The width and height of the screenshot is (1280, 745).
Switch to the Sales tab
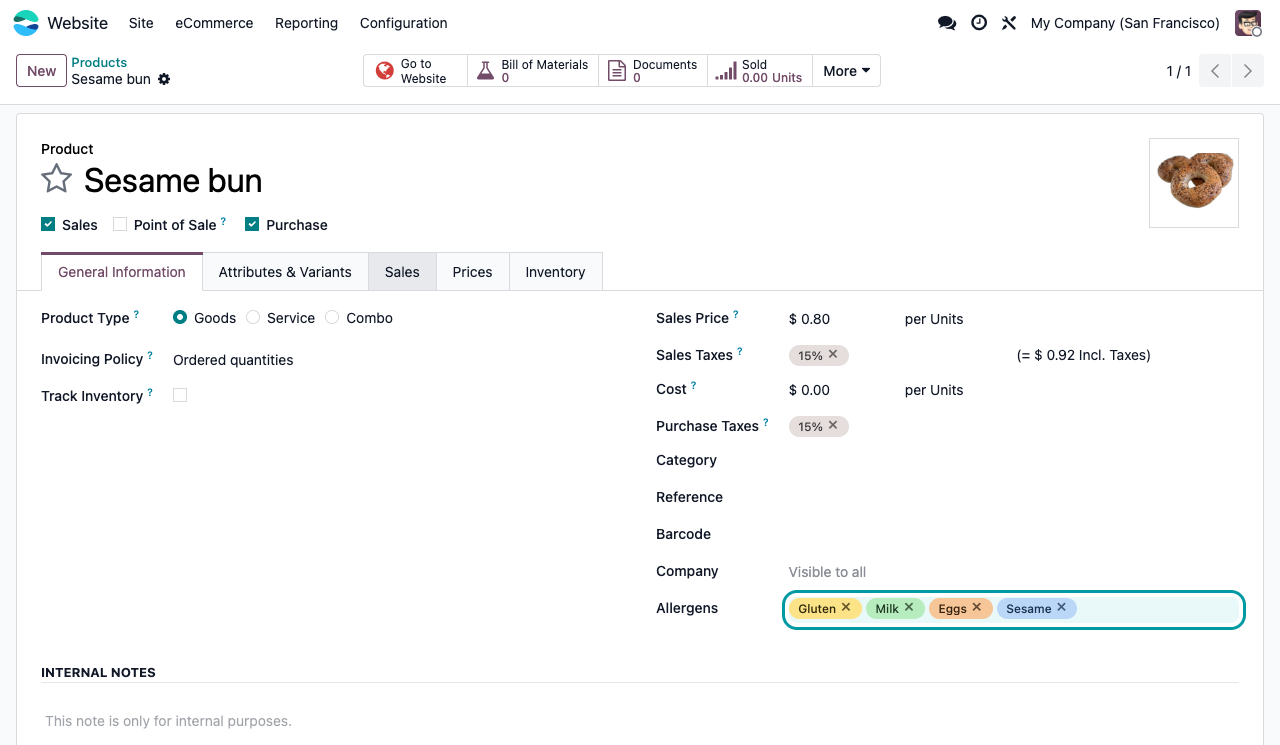[402, 272]
